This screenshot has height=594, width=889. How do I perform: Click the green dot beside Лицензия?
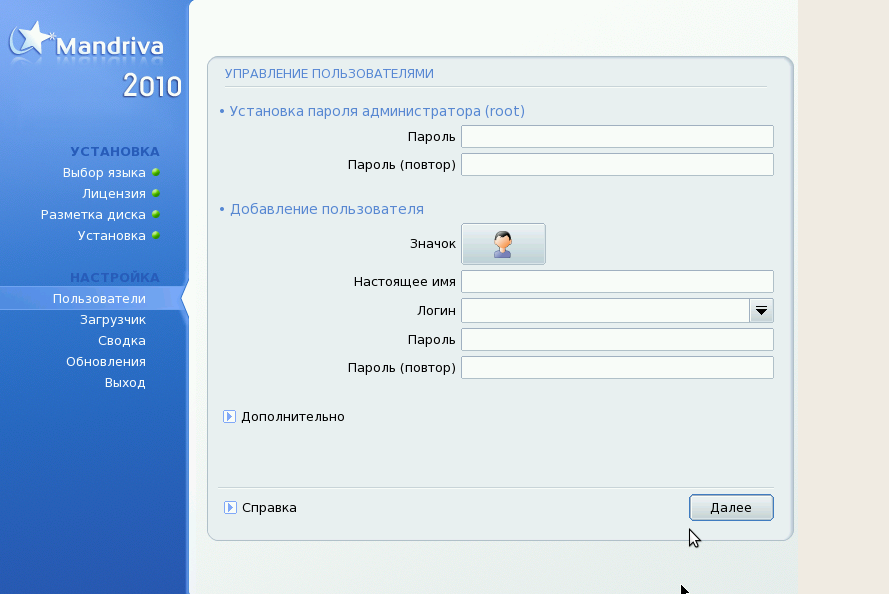[156, 193]
